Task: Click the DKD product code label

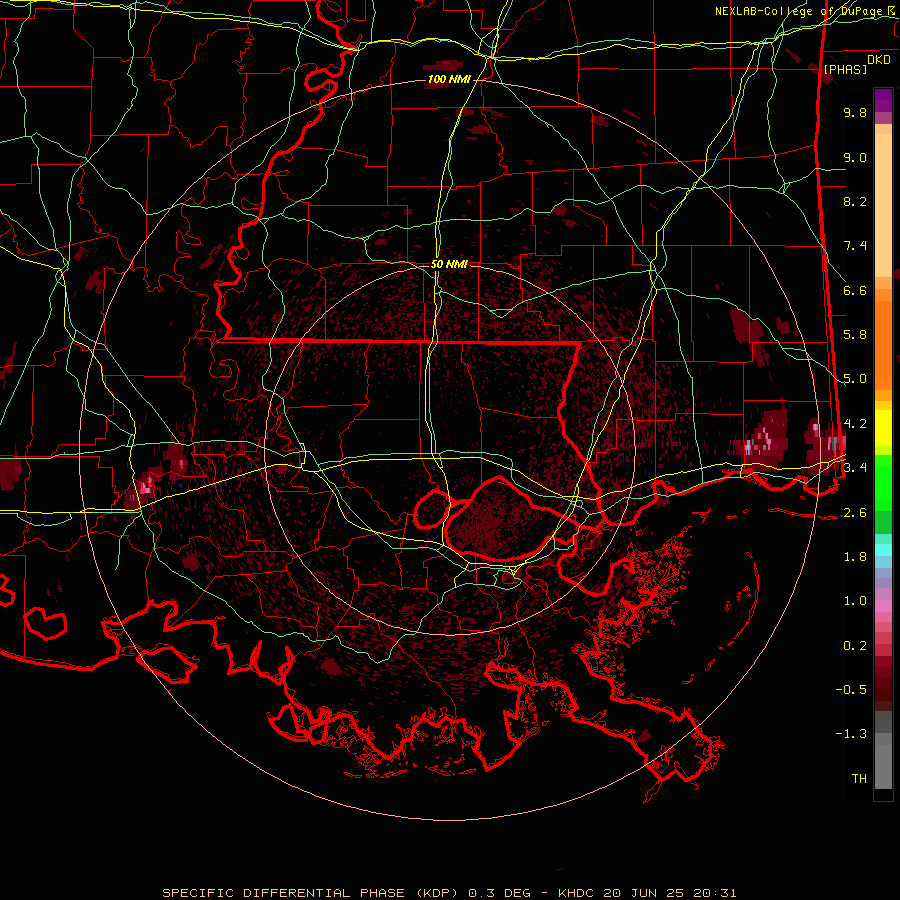Action: pos(879,60)
